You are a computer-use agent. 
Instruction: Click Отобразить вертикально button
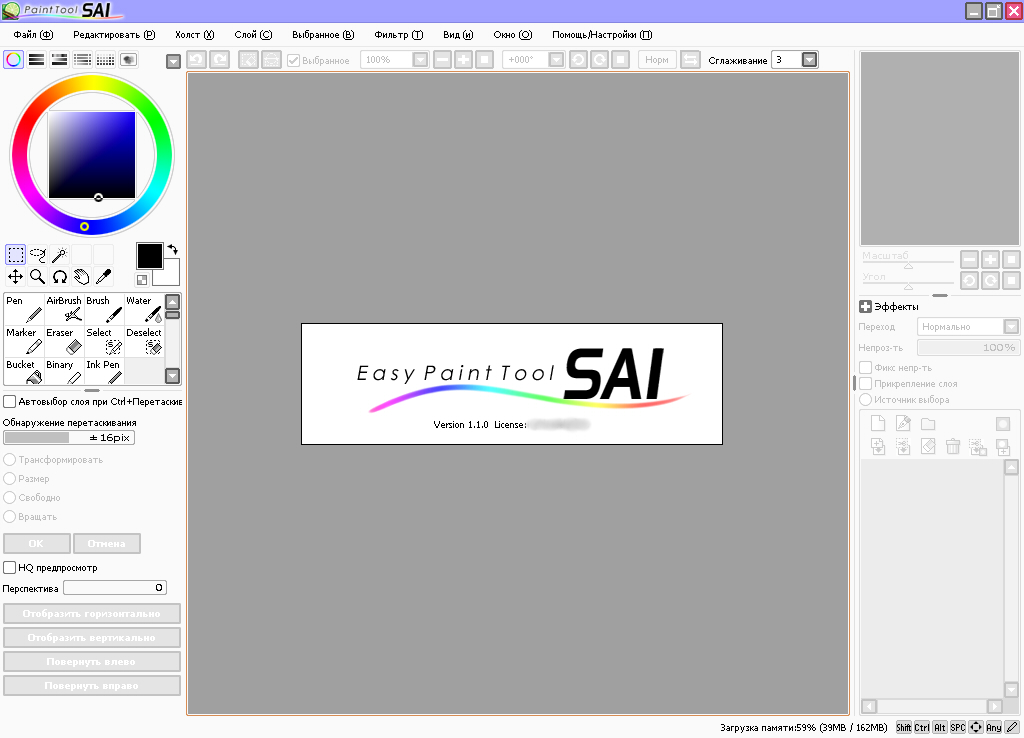(x=91, y=637)
